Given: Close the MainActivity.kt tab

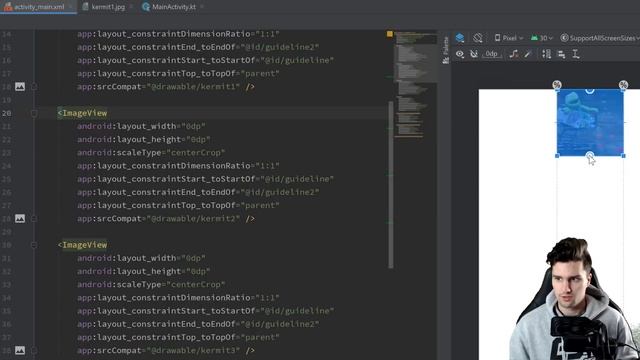Looking at the screenshot, I should pyautogui.click(x=202, y=7).
